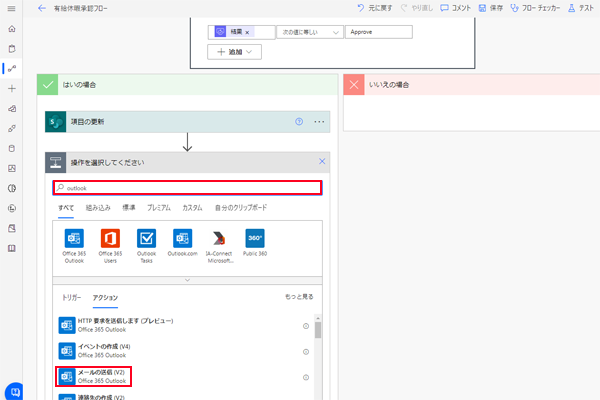This screenshot has width=600, height=400.
Task: Click 元に戻す (Undo)
Action: (375, 8)
